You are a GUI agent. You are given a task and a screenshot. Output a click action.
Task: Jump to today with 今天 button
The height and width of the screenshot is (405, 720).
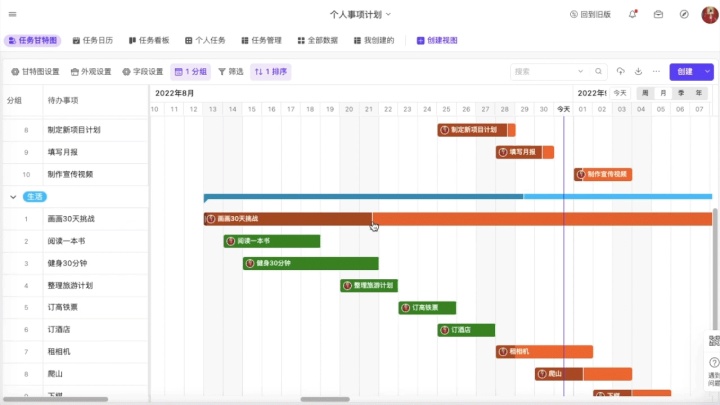[620, 93]
